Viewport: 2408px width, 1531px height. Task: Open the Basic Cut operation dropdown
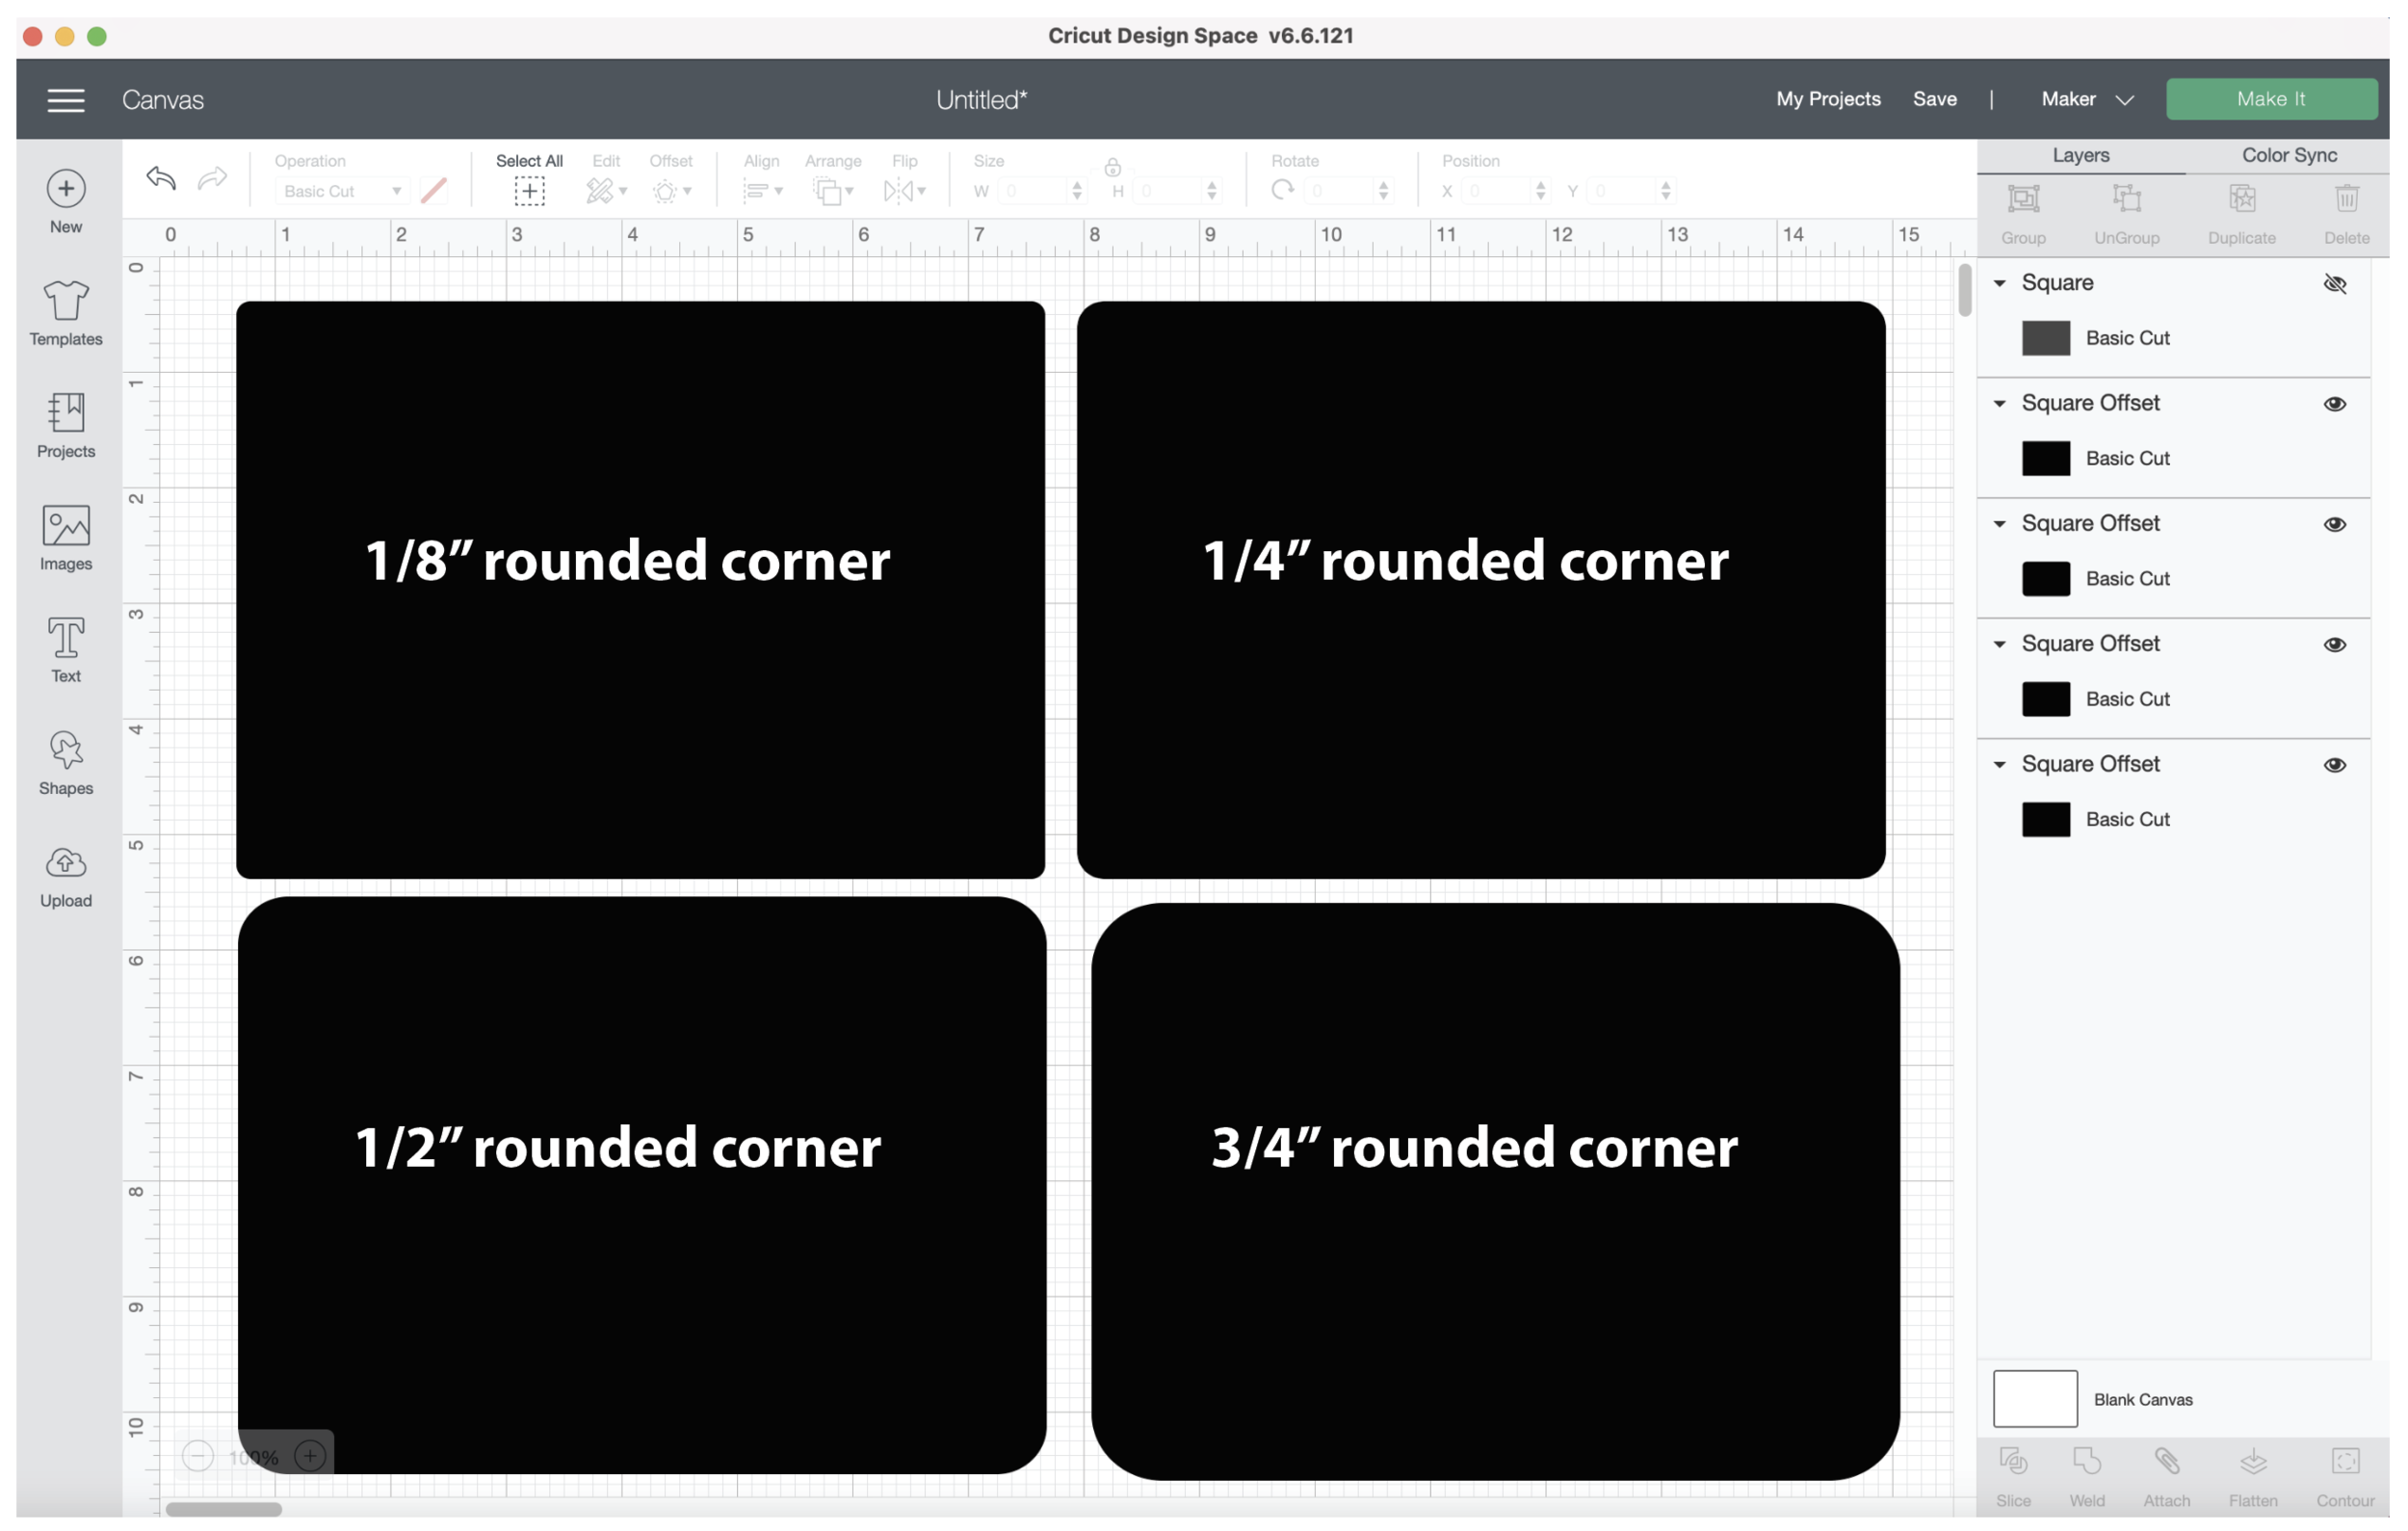pyautogui.click(x=342, y=191)
